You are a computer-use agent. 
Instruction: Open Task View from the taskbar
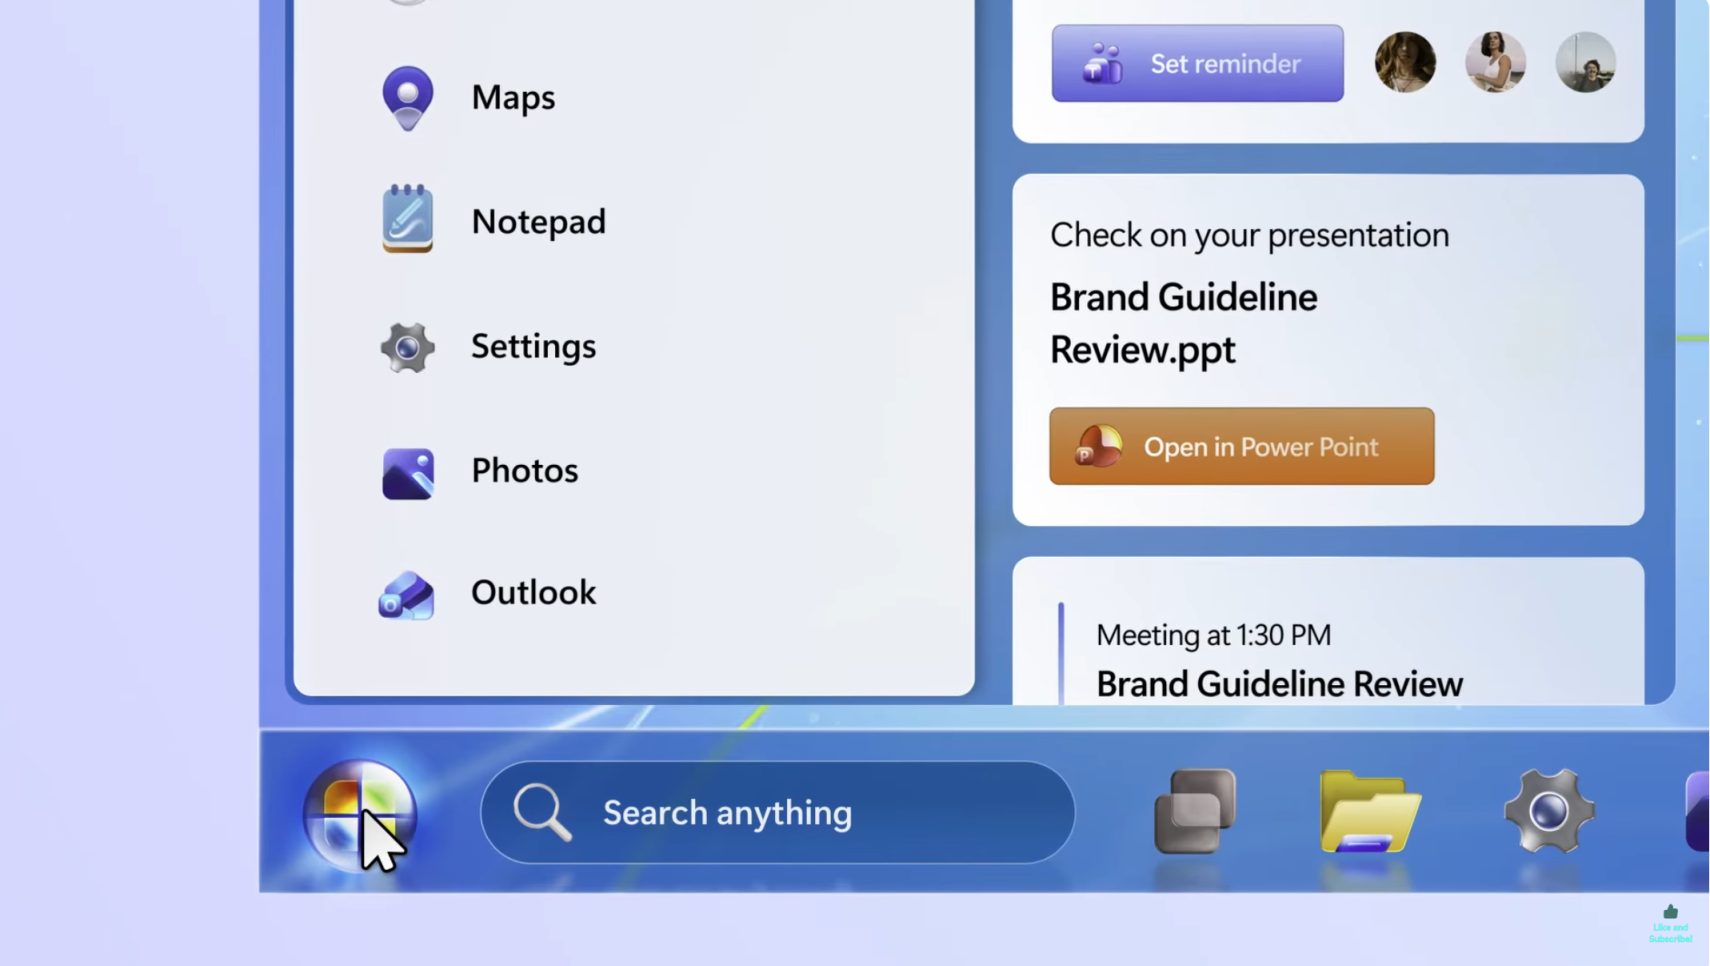click(x=1195, y=811)
